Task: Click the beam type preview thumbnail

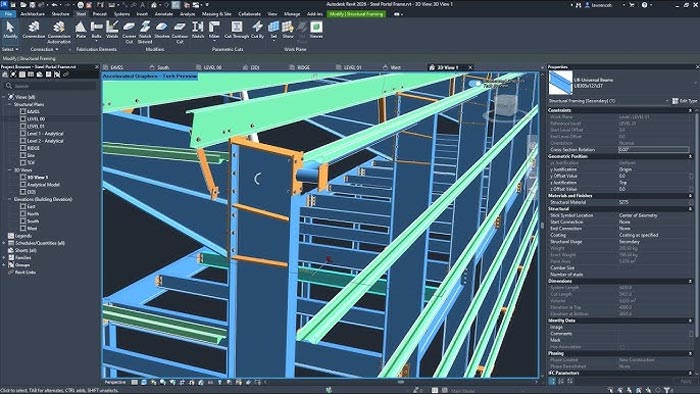Action: click(560, 83)
